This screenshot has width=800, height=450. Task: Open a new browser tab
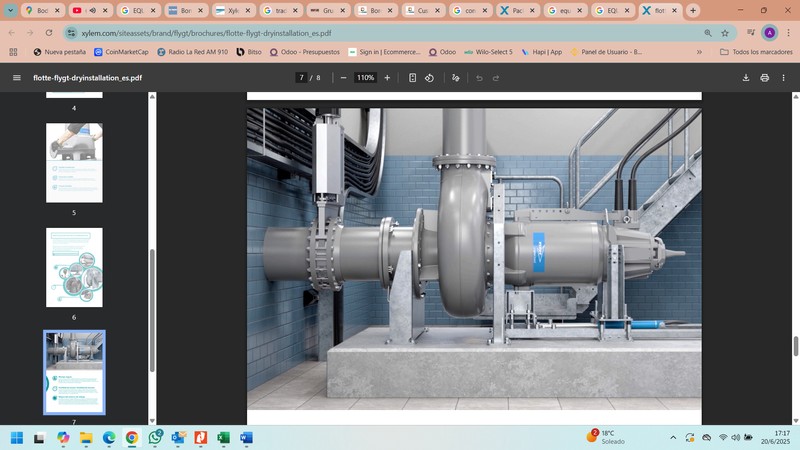(x=693, y=10)
